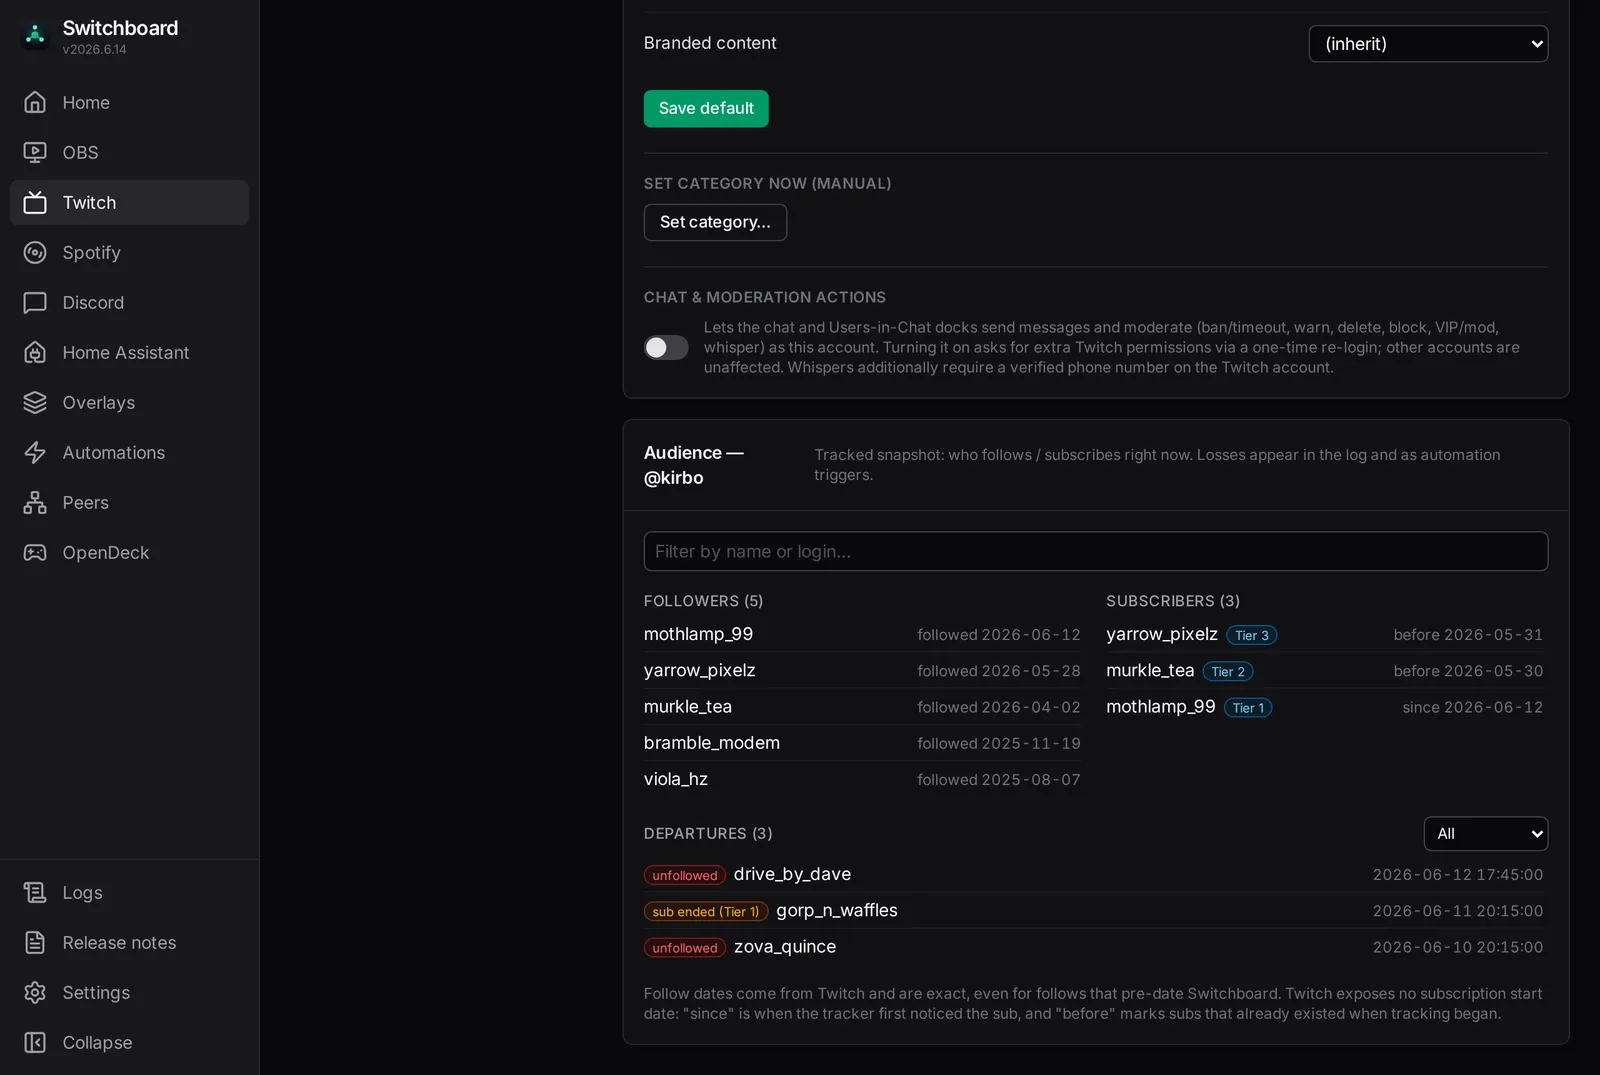Select follower yarrow_pixelz row
Image resolution: width=1600 pixels, height=1075 pixels.
[x=862, y=670]
